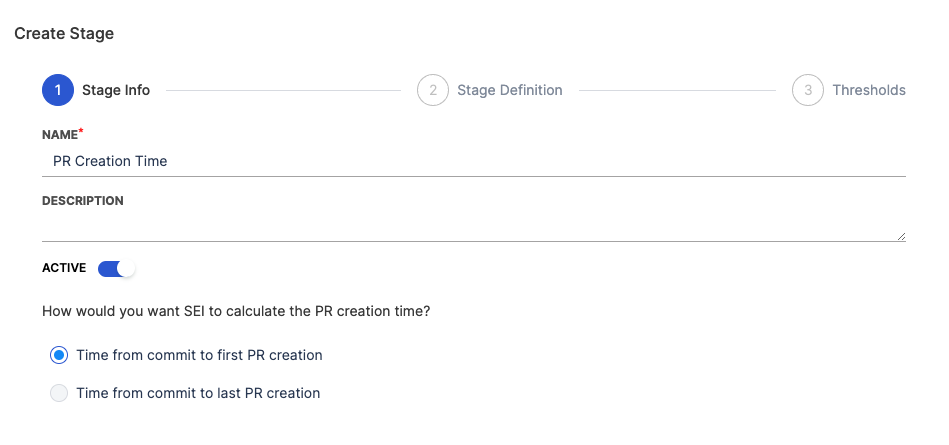Click the DESCRIPTION field label
This screenshot has height=445, width=949.
(x=83, y=201)
